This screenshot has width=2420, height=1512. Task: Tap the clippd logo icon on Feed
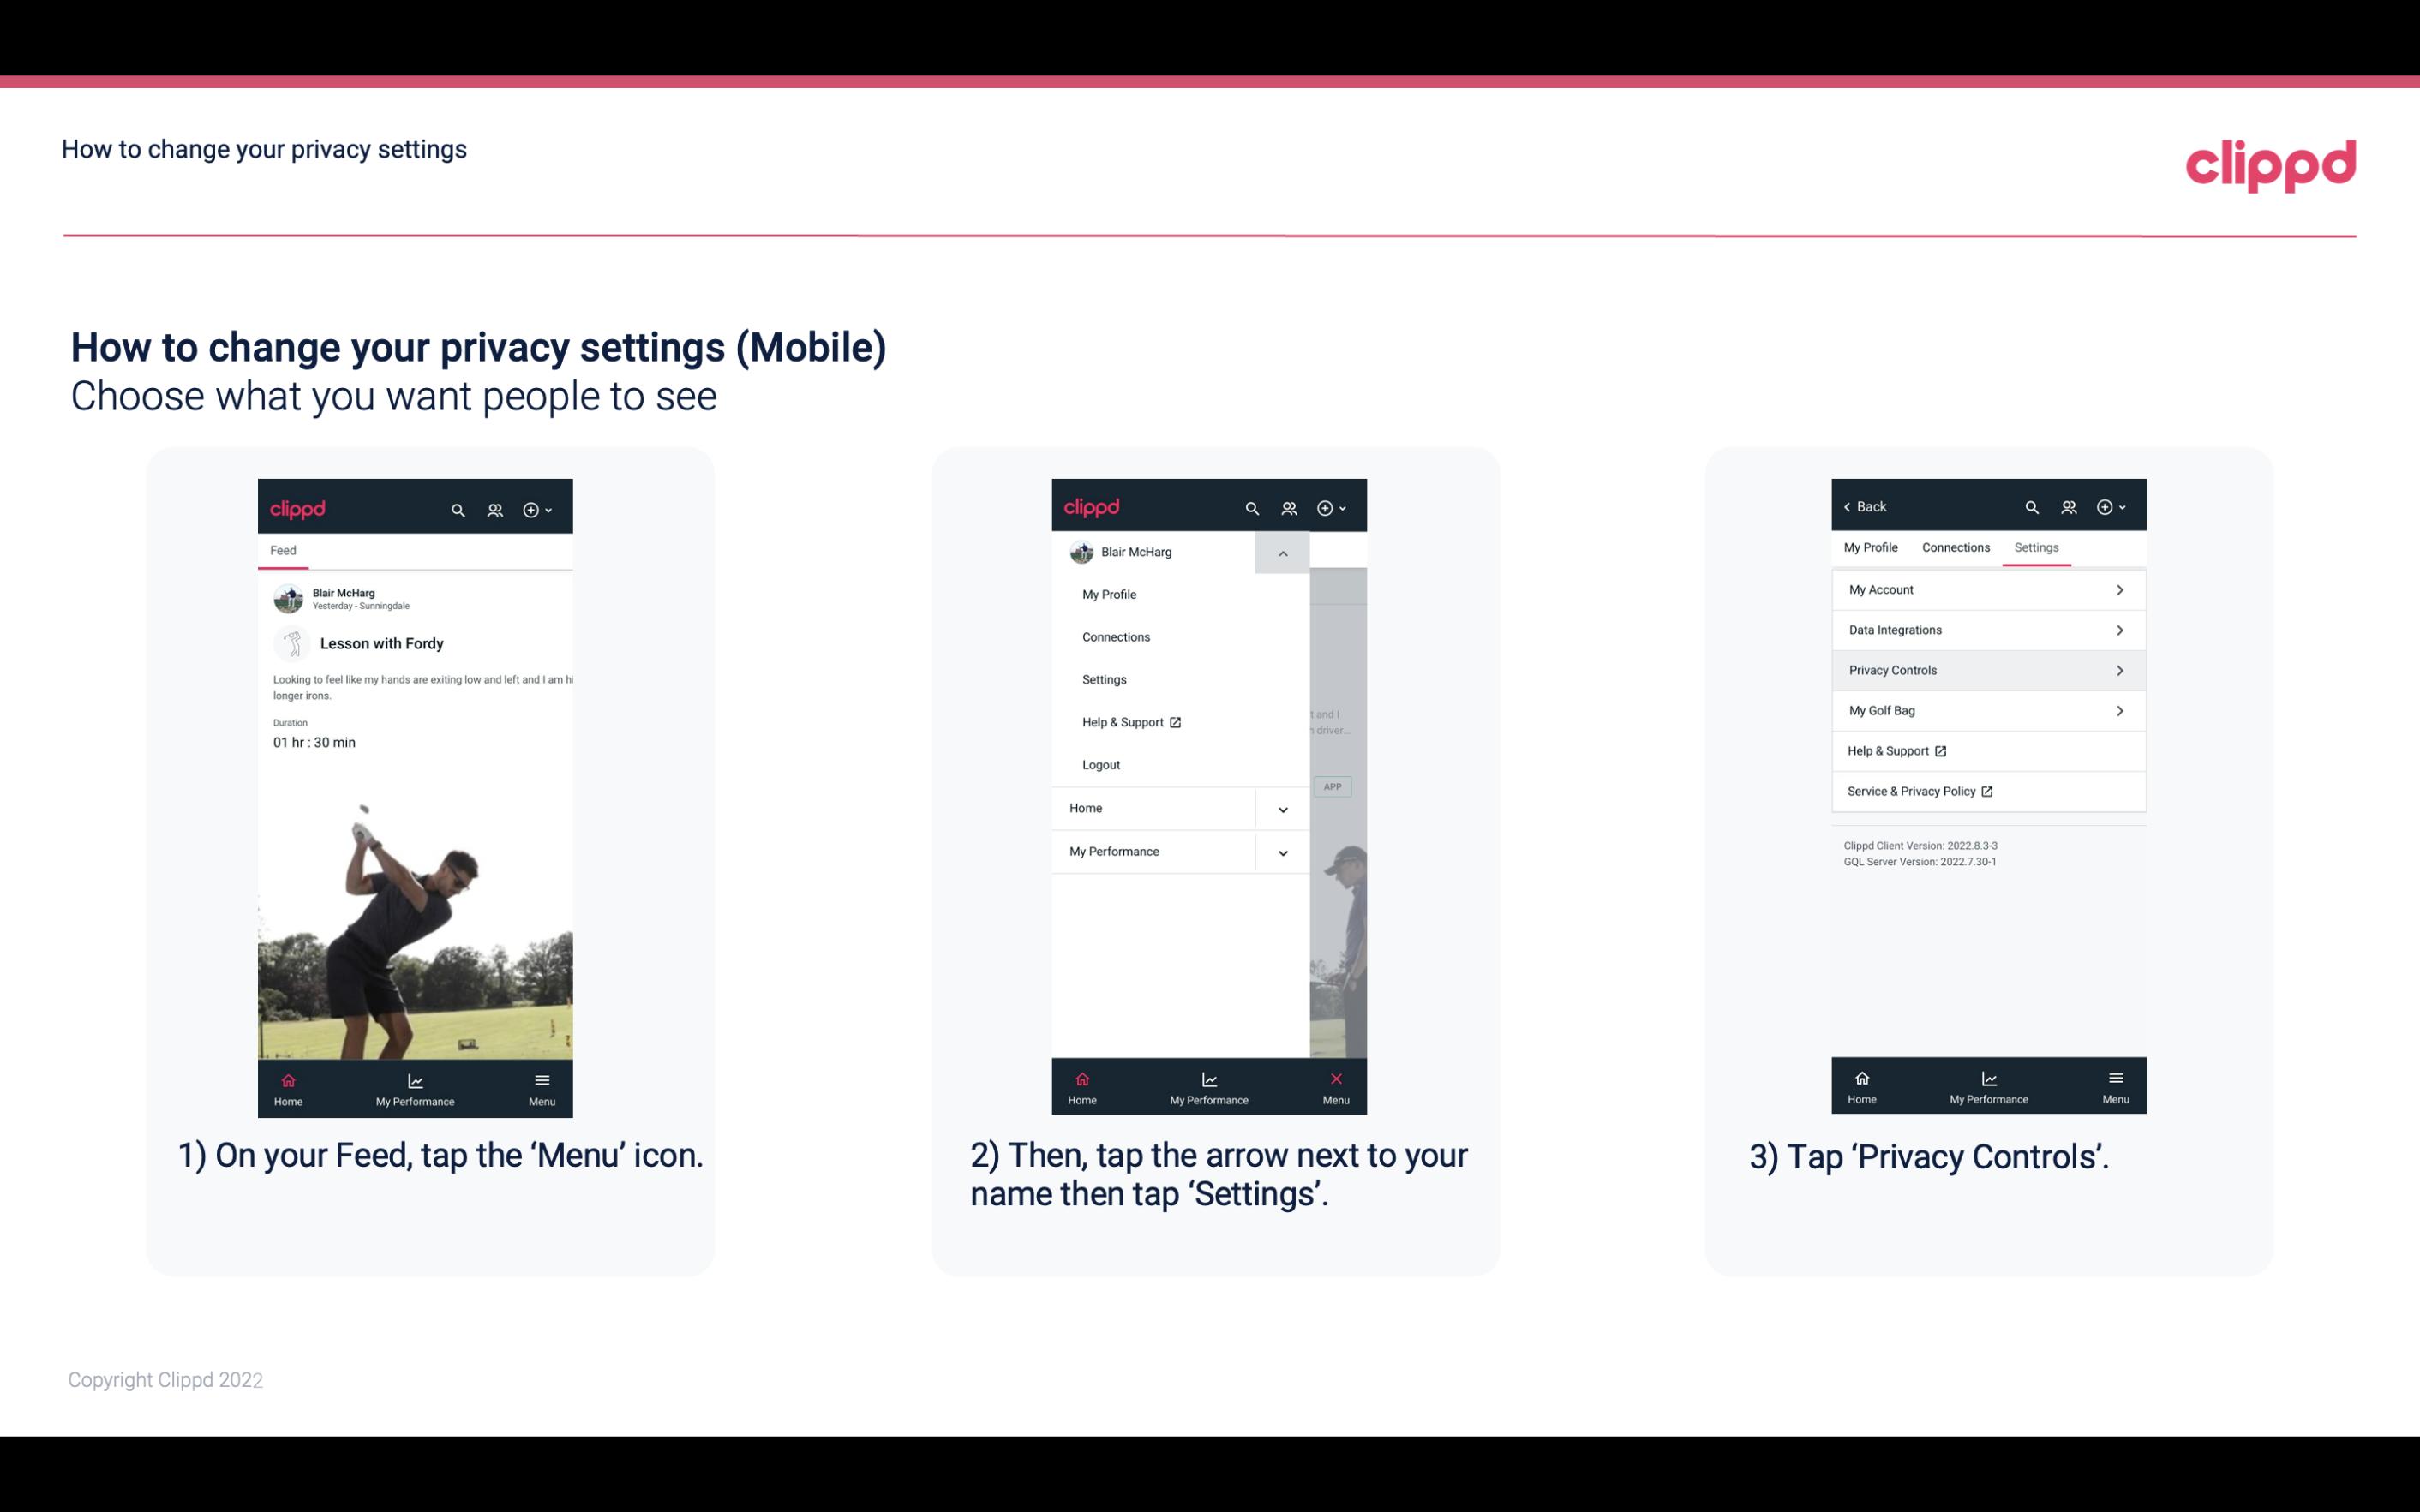click(297, 507)
